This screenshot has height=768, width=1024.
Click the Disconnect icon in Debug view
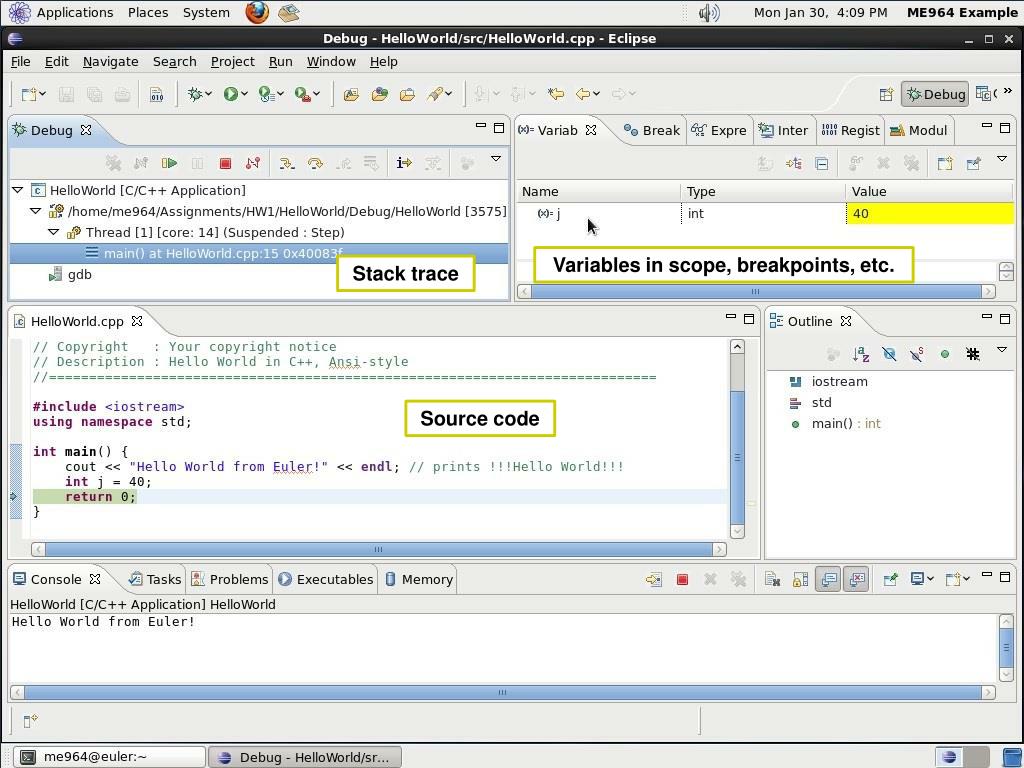pyautogui.click(x=253, y=163)
